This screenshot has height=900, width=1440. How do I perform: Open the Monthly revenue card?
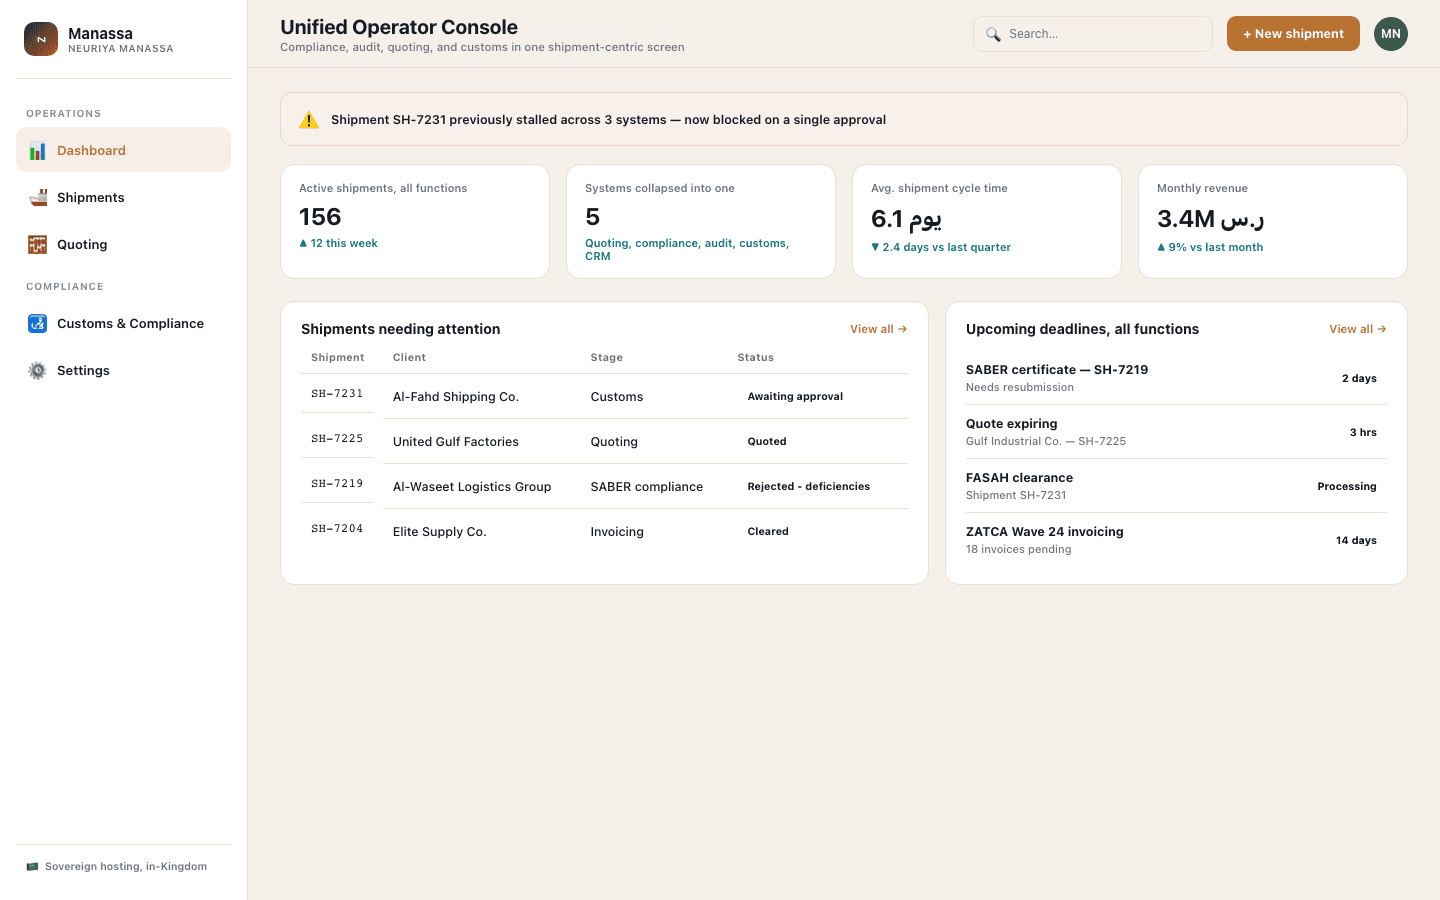click(1273, 221)
